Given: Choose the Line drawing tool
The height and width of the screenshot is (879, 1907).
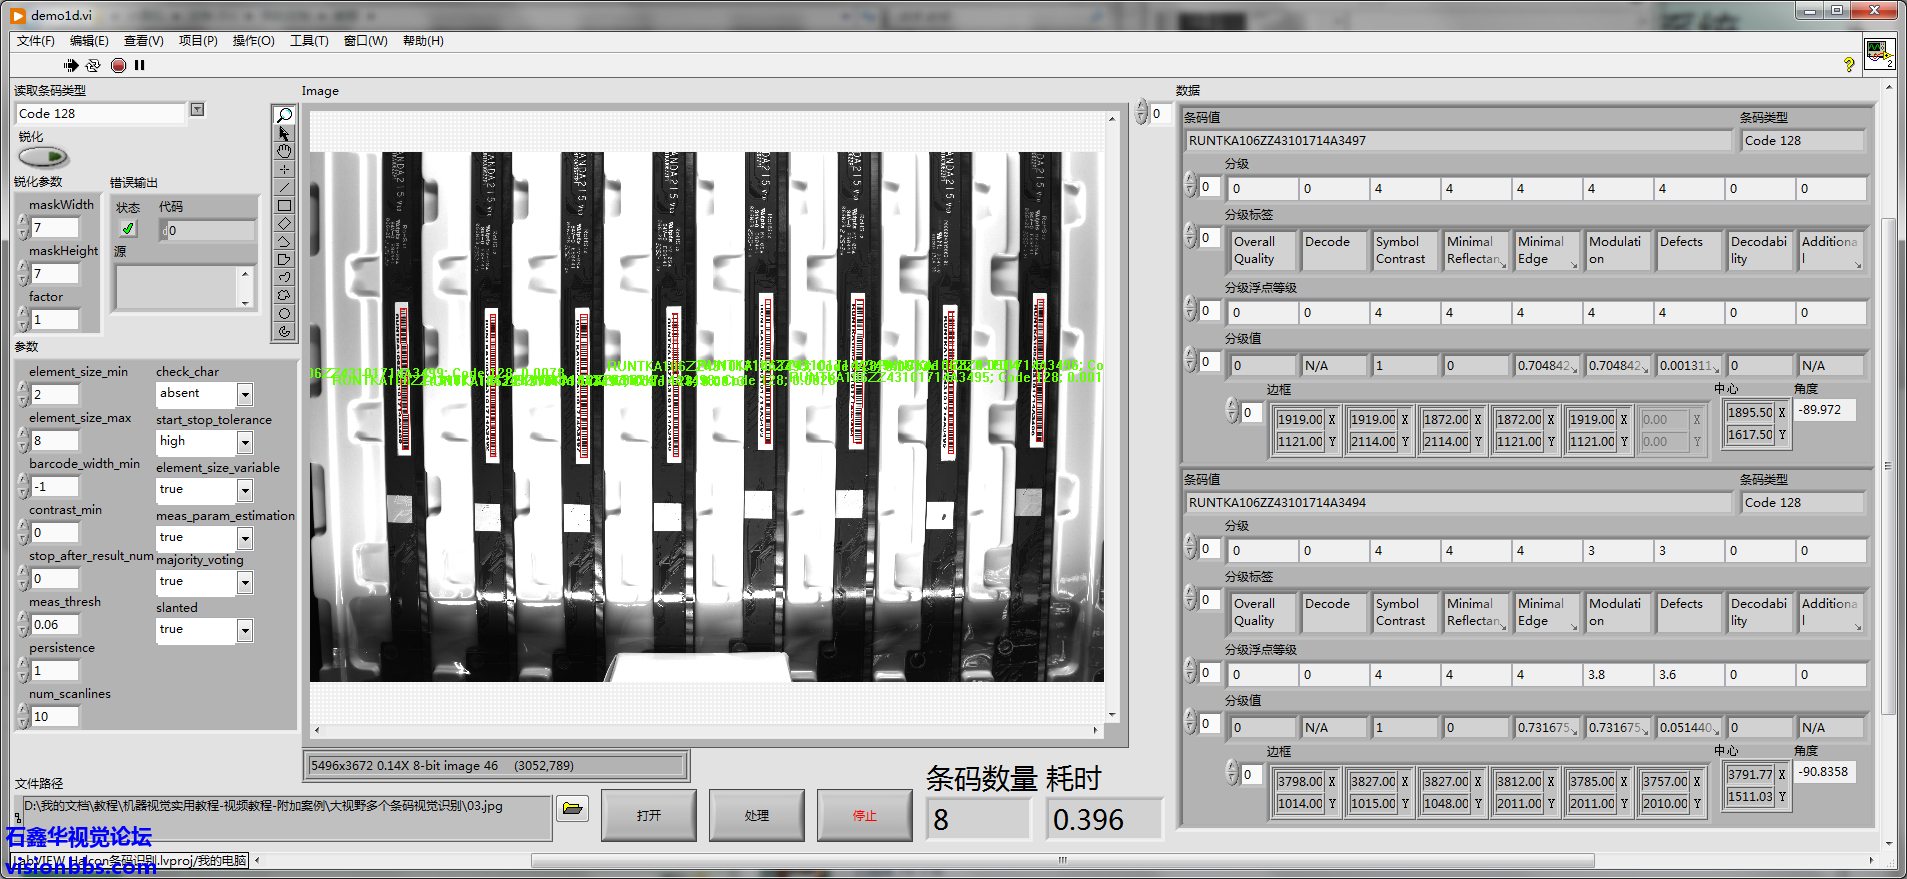Looking at the screenshot, I should pos(285,187).
